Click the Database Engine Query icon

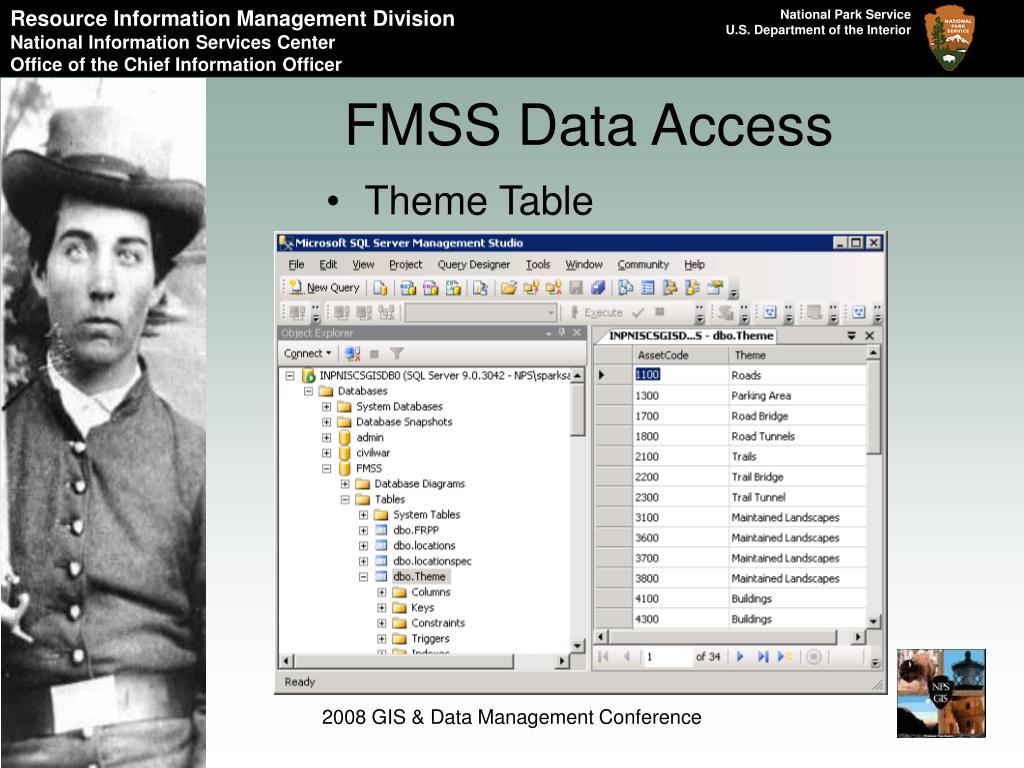tap(380, 288)
